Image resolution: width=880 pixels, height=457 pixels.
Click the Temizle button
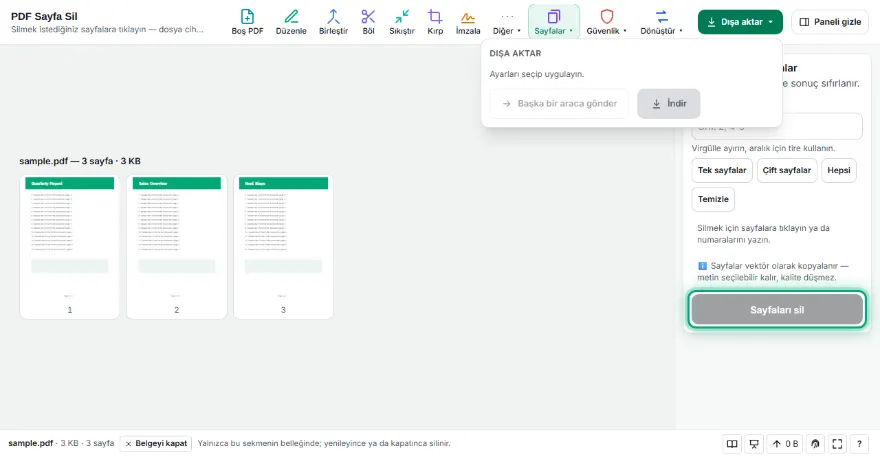(713, 199)
